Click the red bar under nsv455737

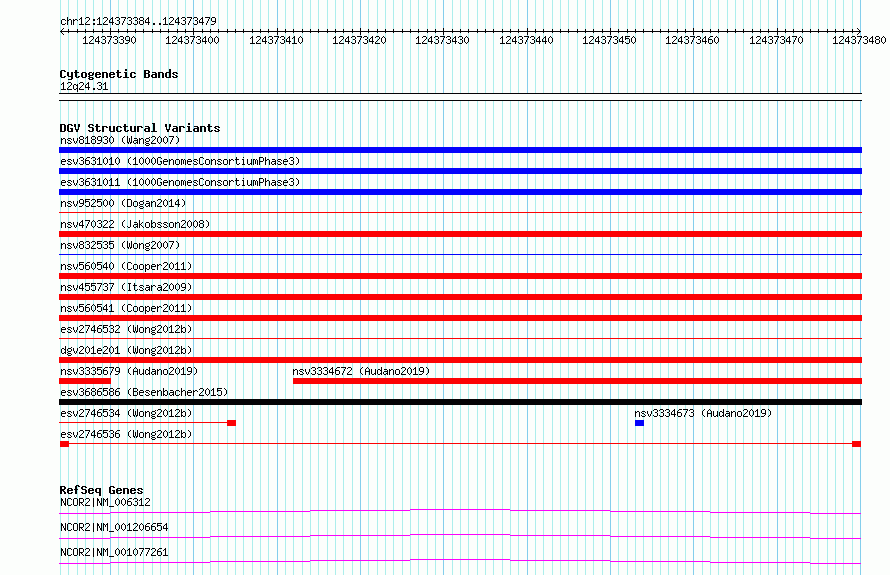[x=460, y=297]
